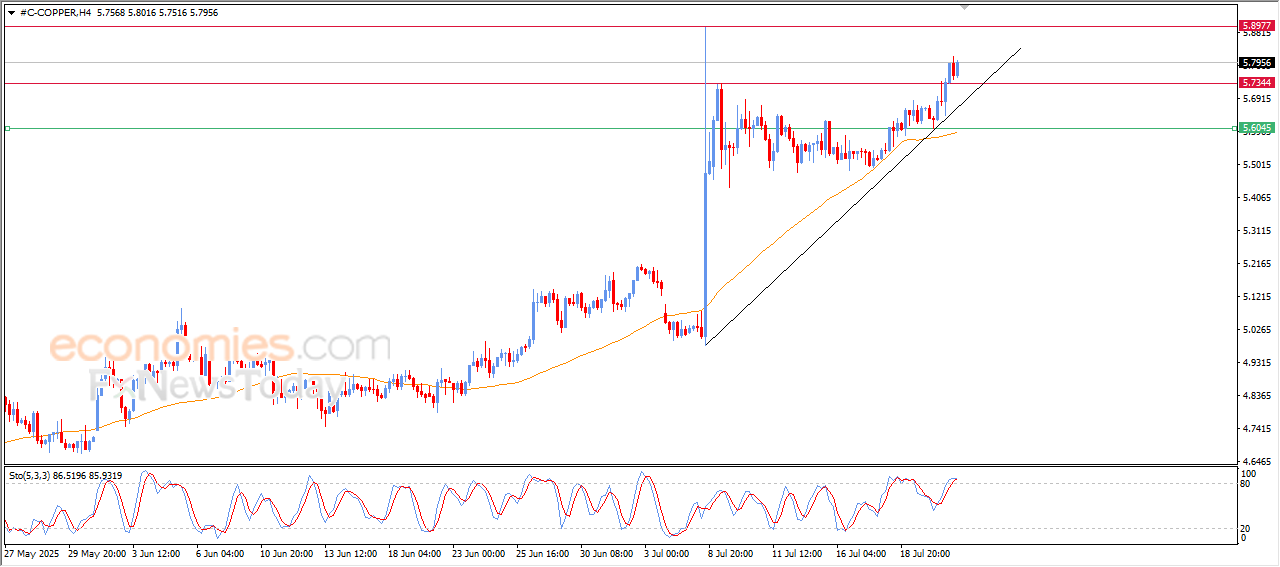The height and width of the screenshot is (567, 1280).
Task: Click the stochastic scale value 20
Action: pyautogui.click(x=1246, y=528)
